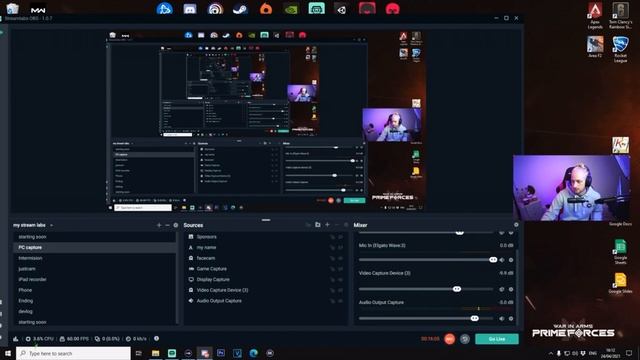Viewport: 640px width, 360px height.
Task: Open the Windows Start menu
Action: click(7, 353)
